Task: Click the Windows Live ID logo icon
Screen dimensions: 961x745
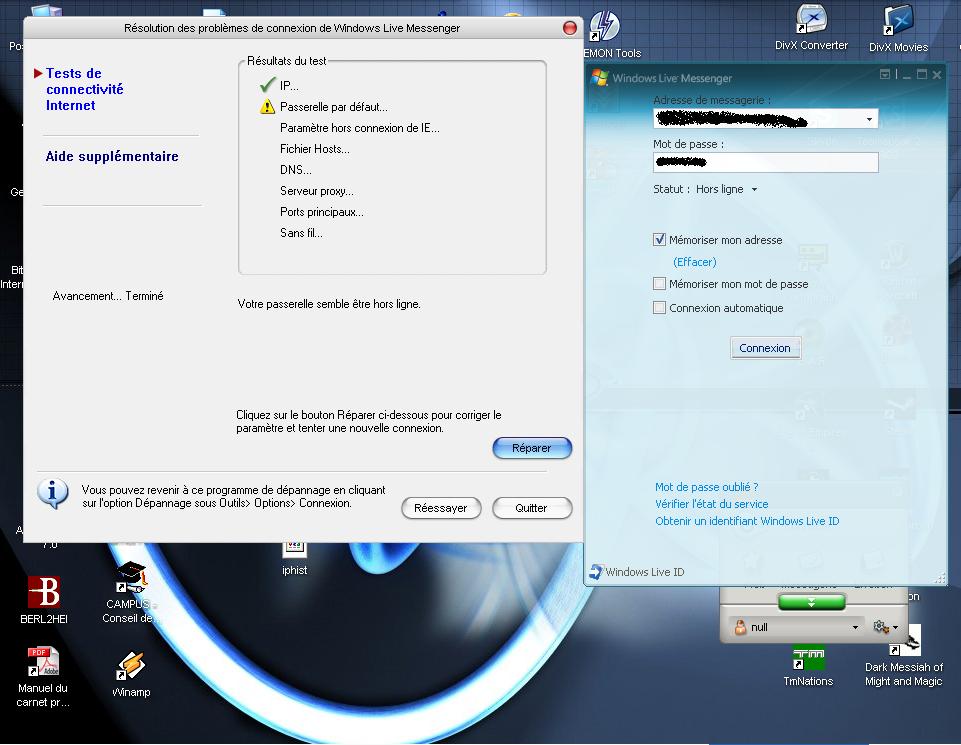Action: [596, 572]
